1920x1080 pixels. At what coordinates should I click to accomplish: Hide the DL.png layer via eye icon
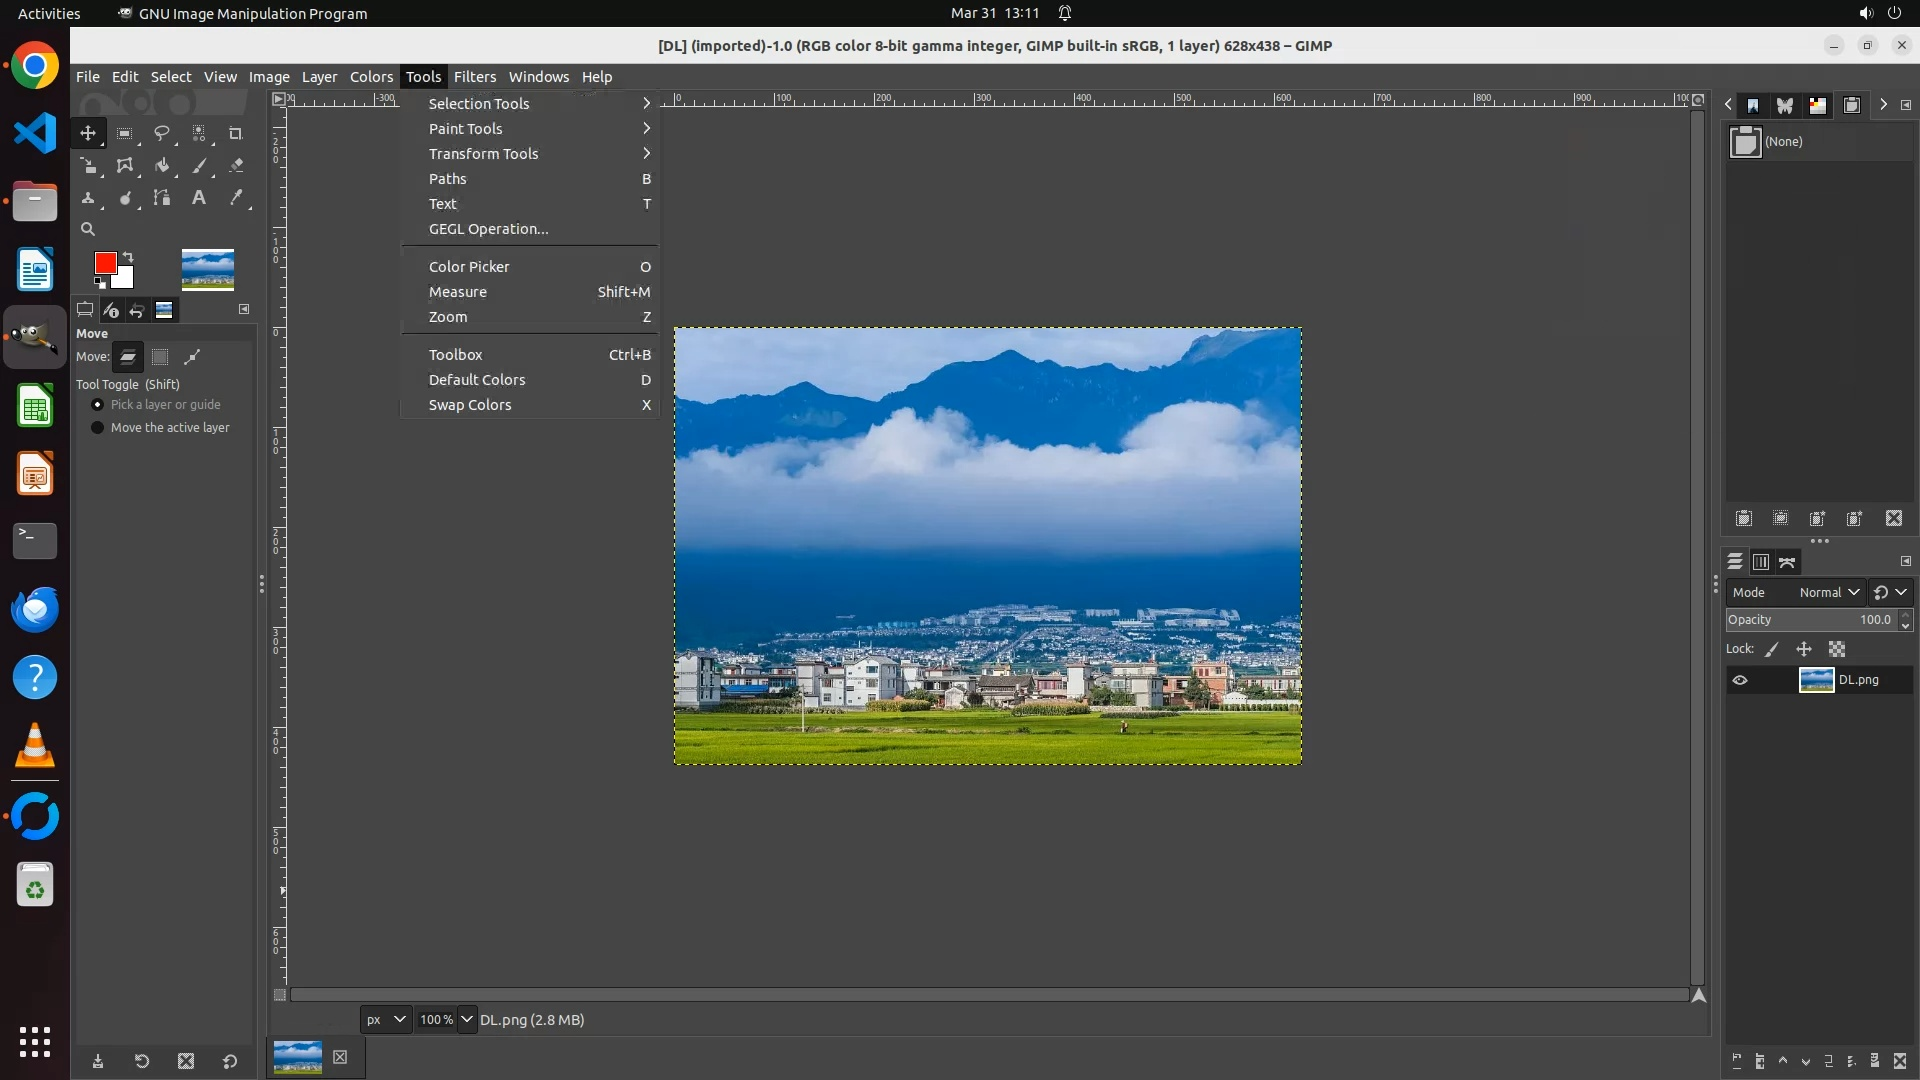(1740, 680)
